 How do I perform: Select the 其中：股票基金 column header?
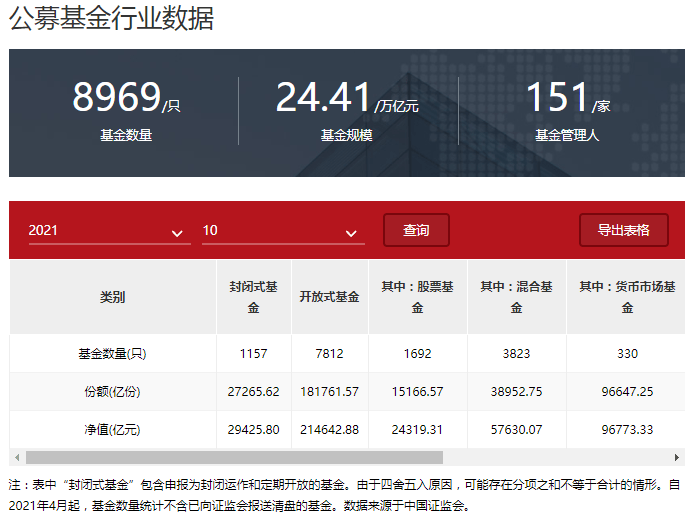tap(418, 297)
